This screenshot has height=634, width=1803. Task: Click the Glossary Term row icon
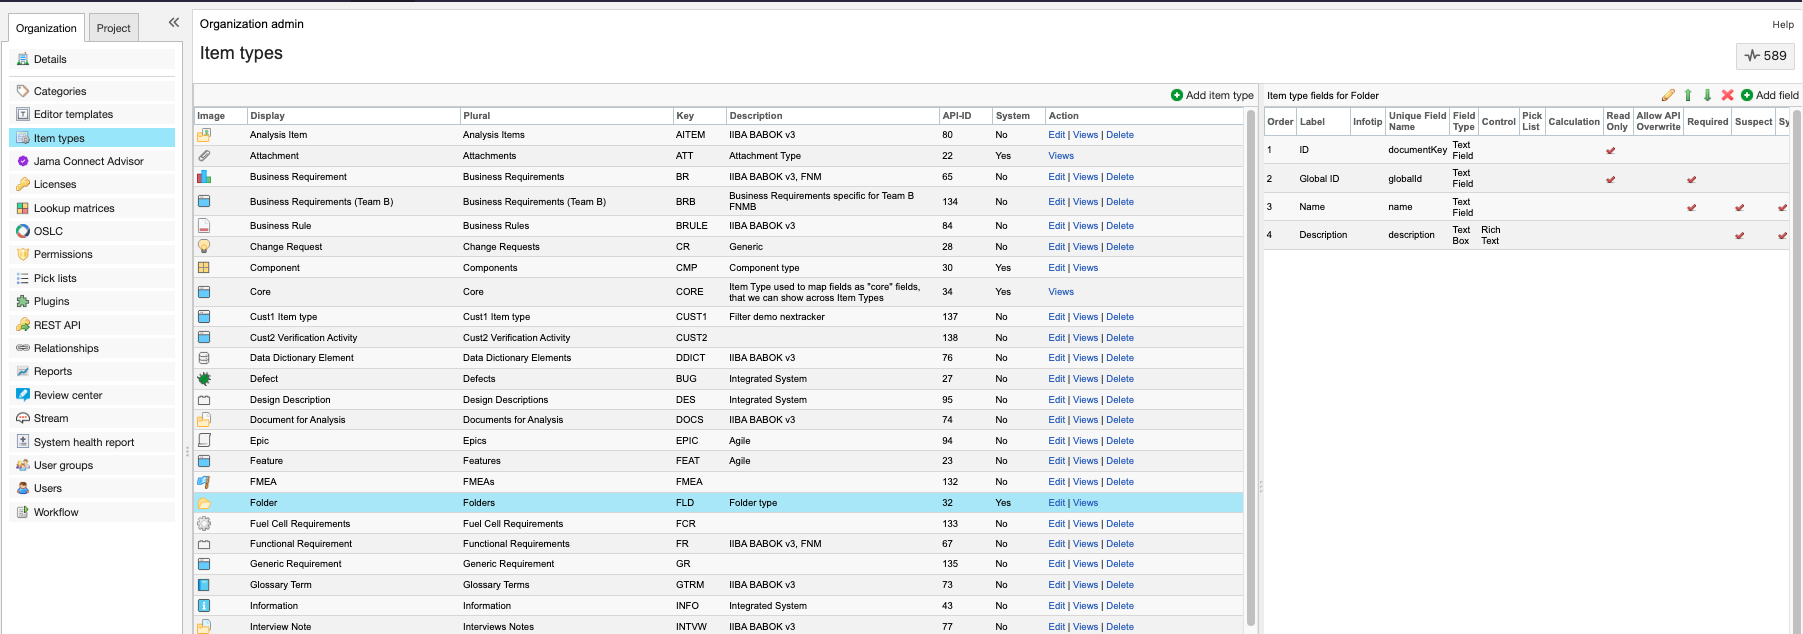coord(204,585)
